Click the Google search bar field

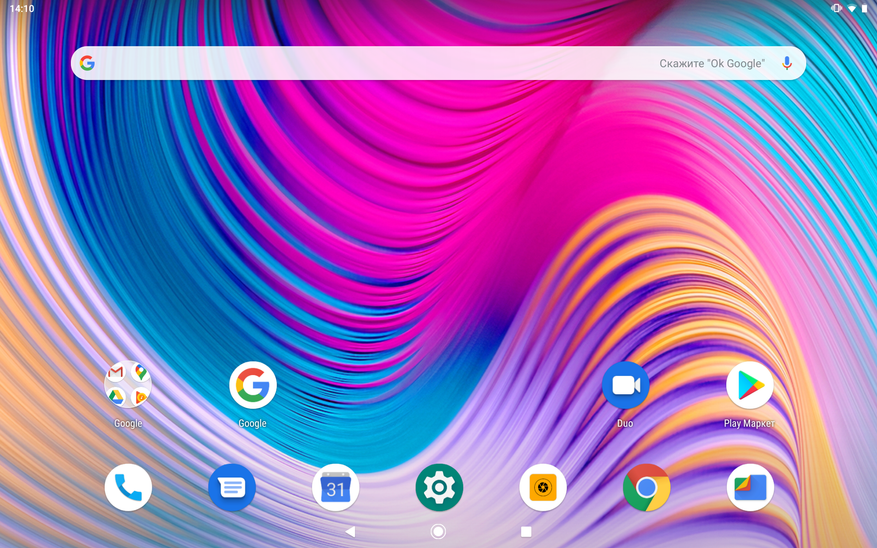438,63
